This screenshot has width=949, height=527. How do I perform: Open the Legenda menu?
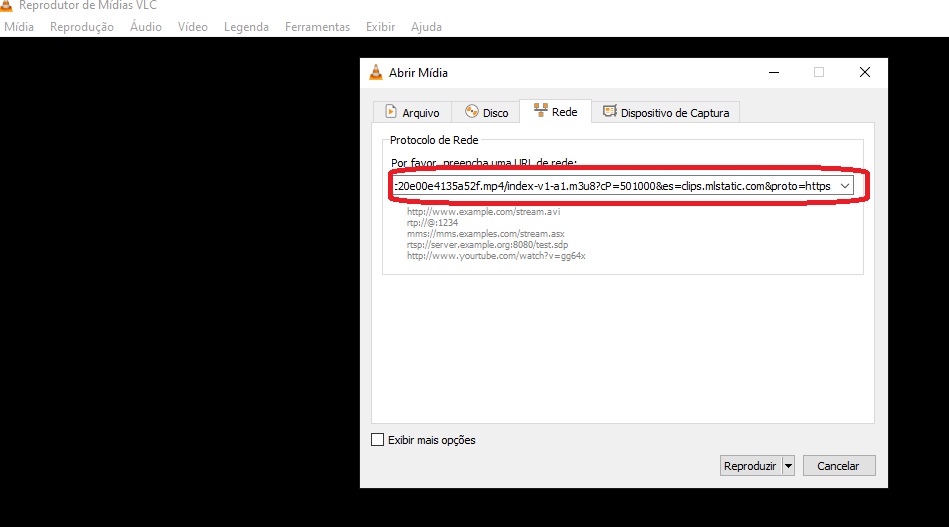pos(246,27)
